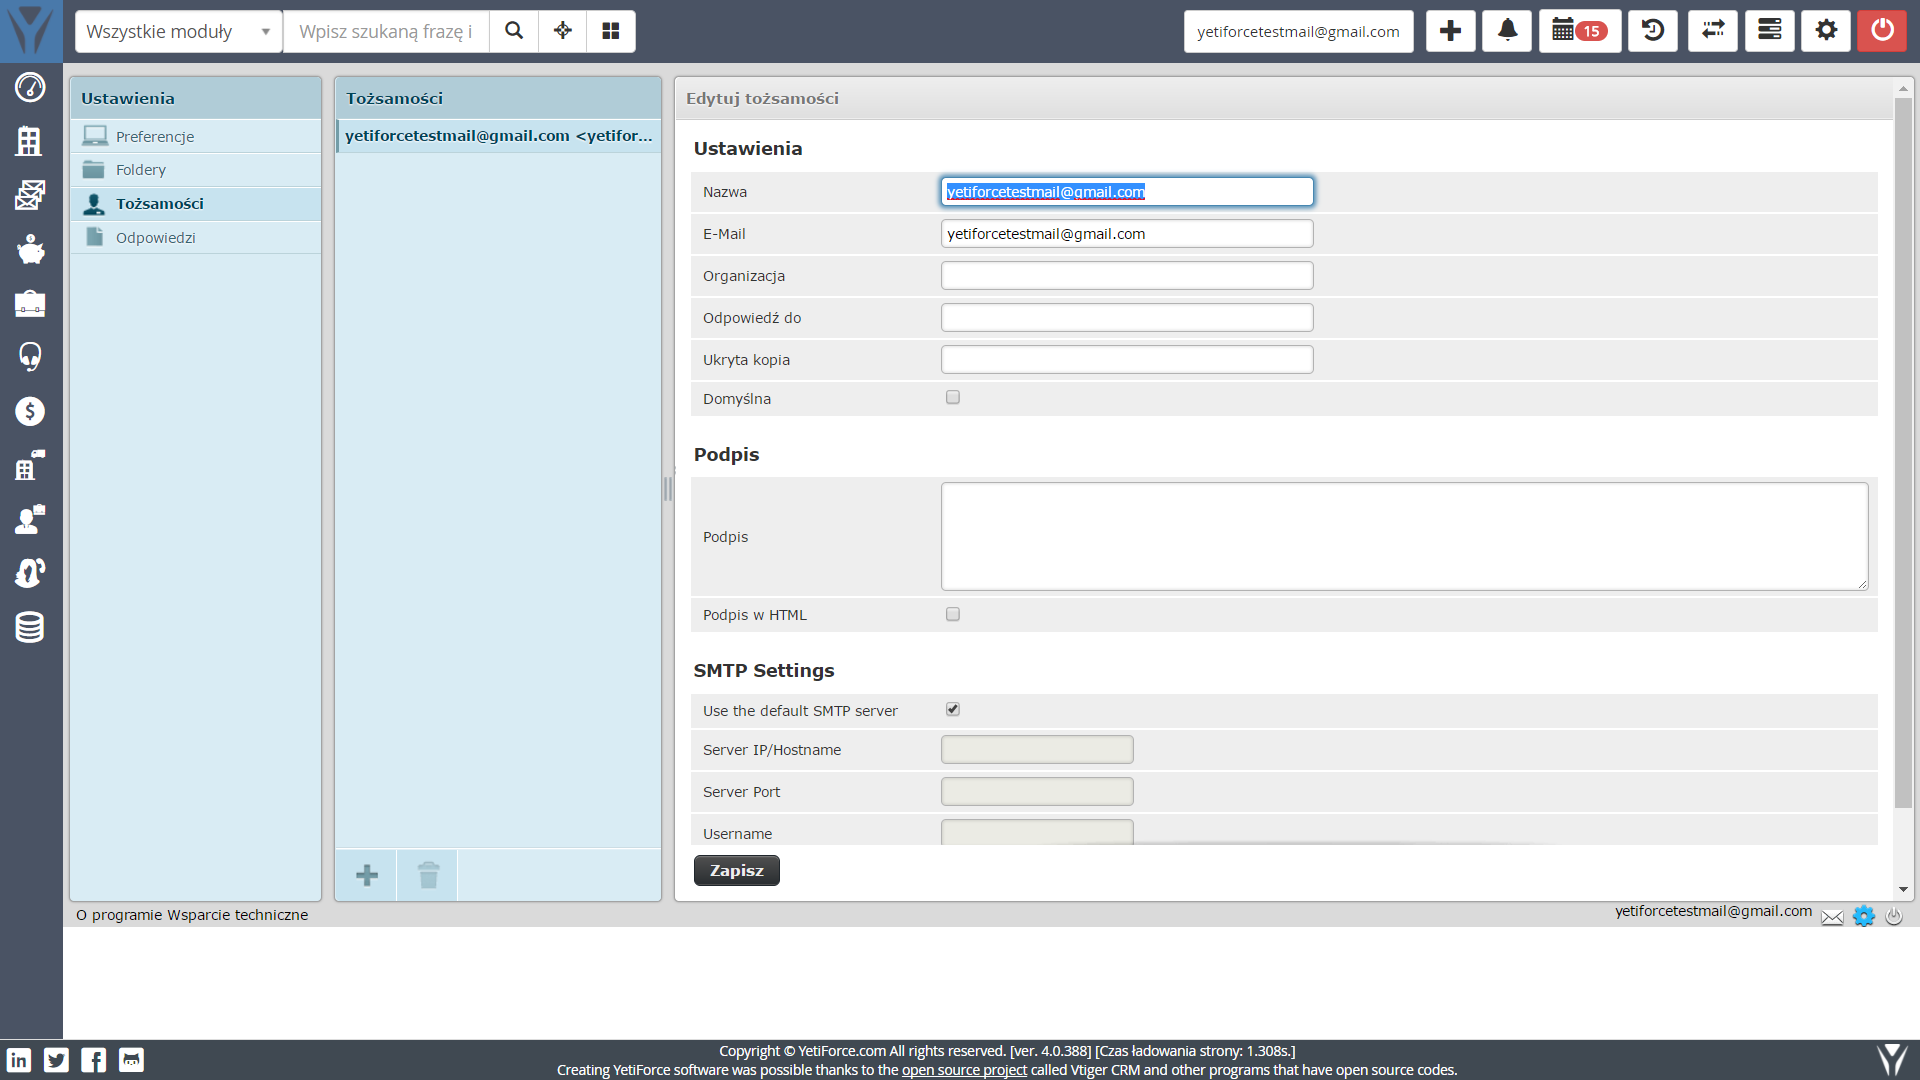Viewport: 1920px width, 1080px height.
Task: Uncheck Use the default SMTP server
Action: tap(953, 709)
